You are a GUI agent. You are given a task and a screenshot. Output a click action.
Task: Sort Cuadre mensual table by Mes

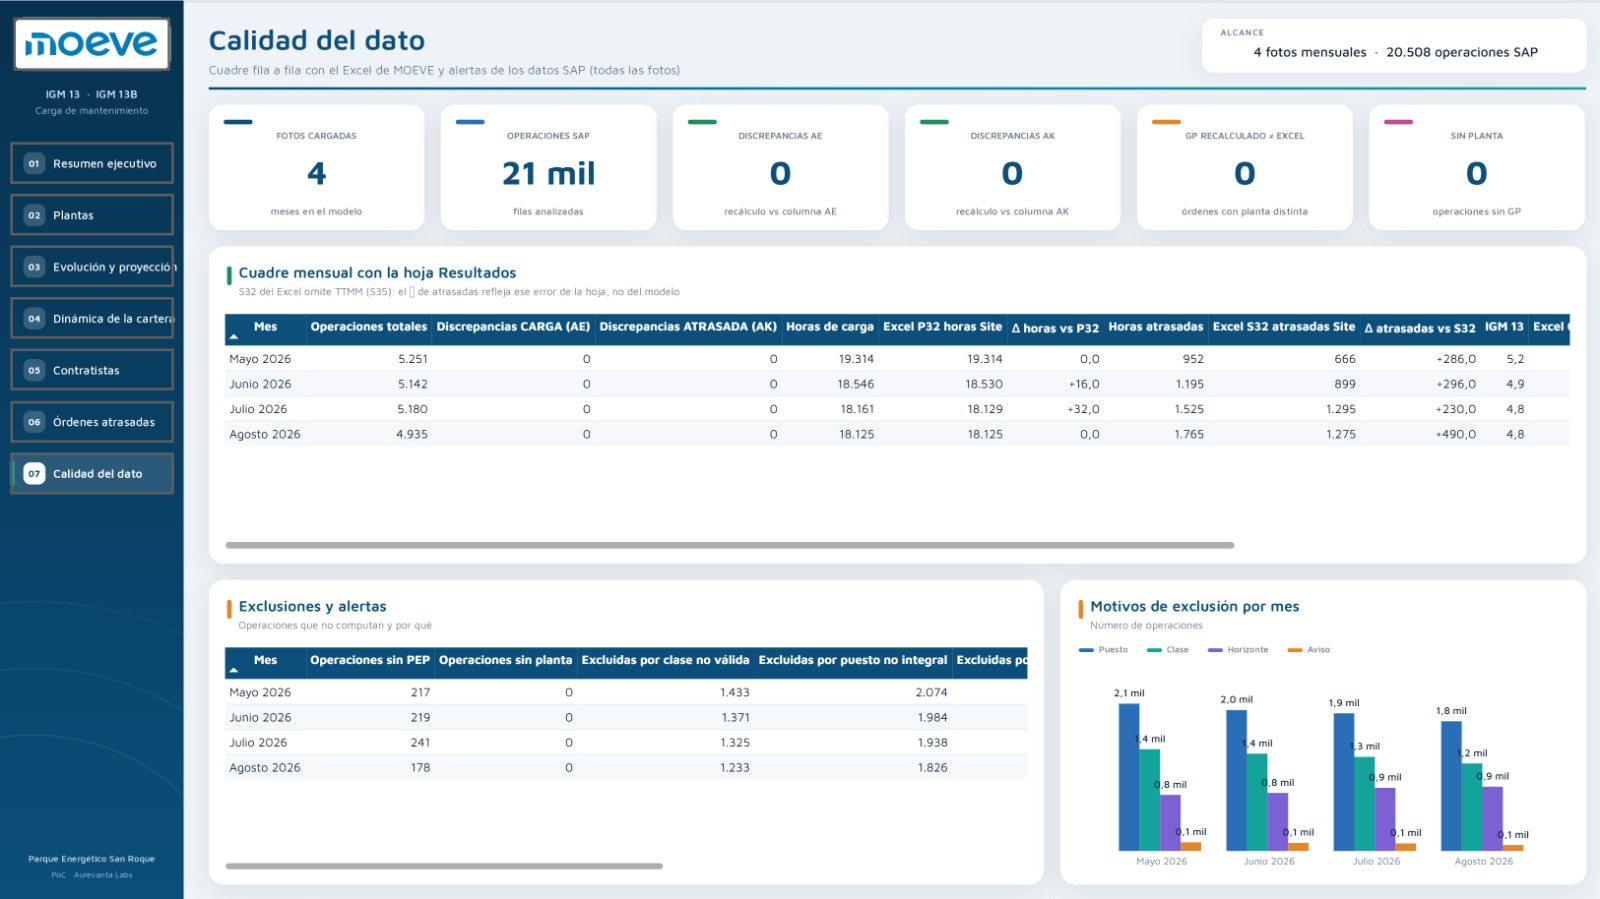pos(265,327)
